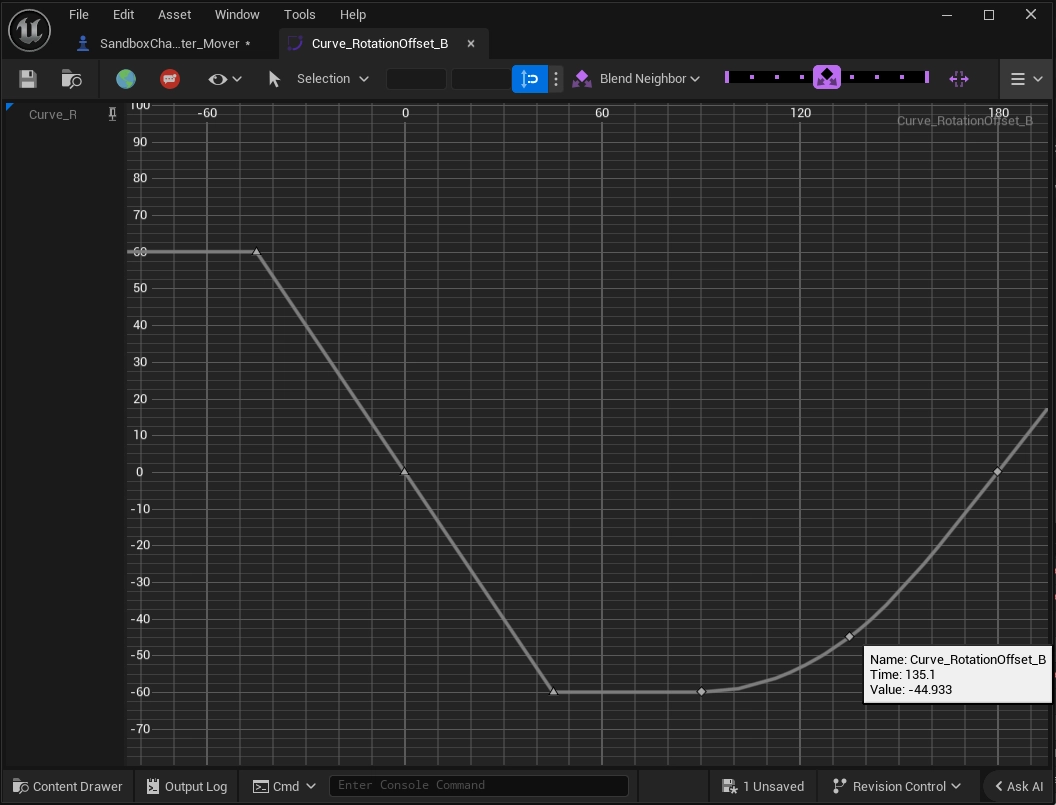
Task: Open the hamburger settings menu
Action: tap(1026, 79)
